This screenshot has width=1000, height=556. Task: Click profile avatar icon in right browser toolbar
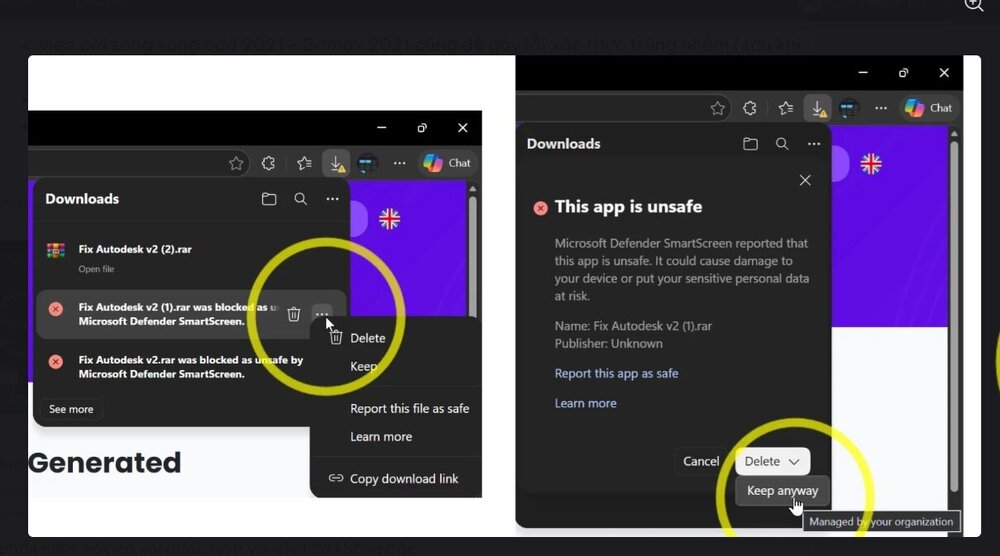[849, 108]
